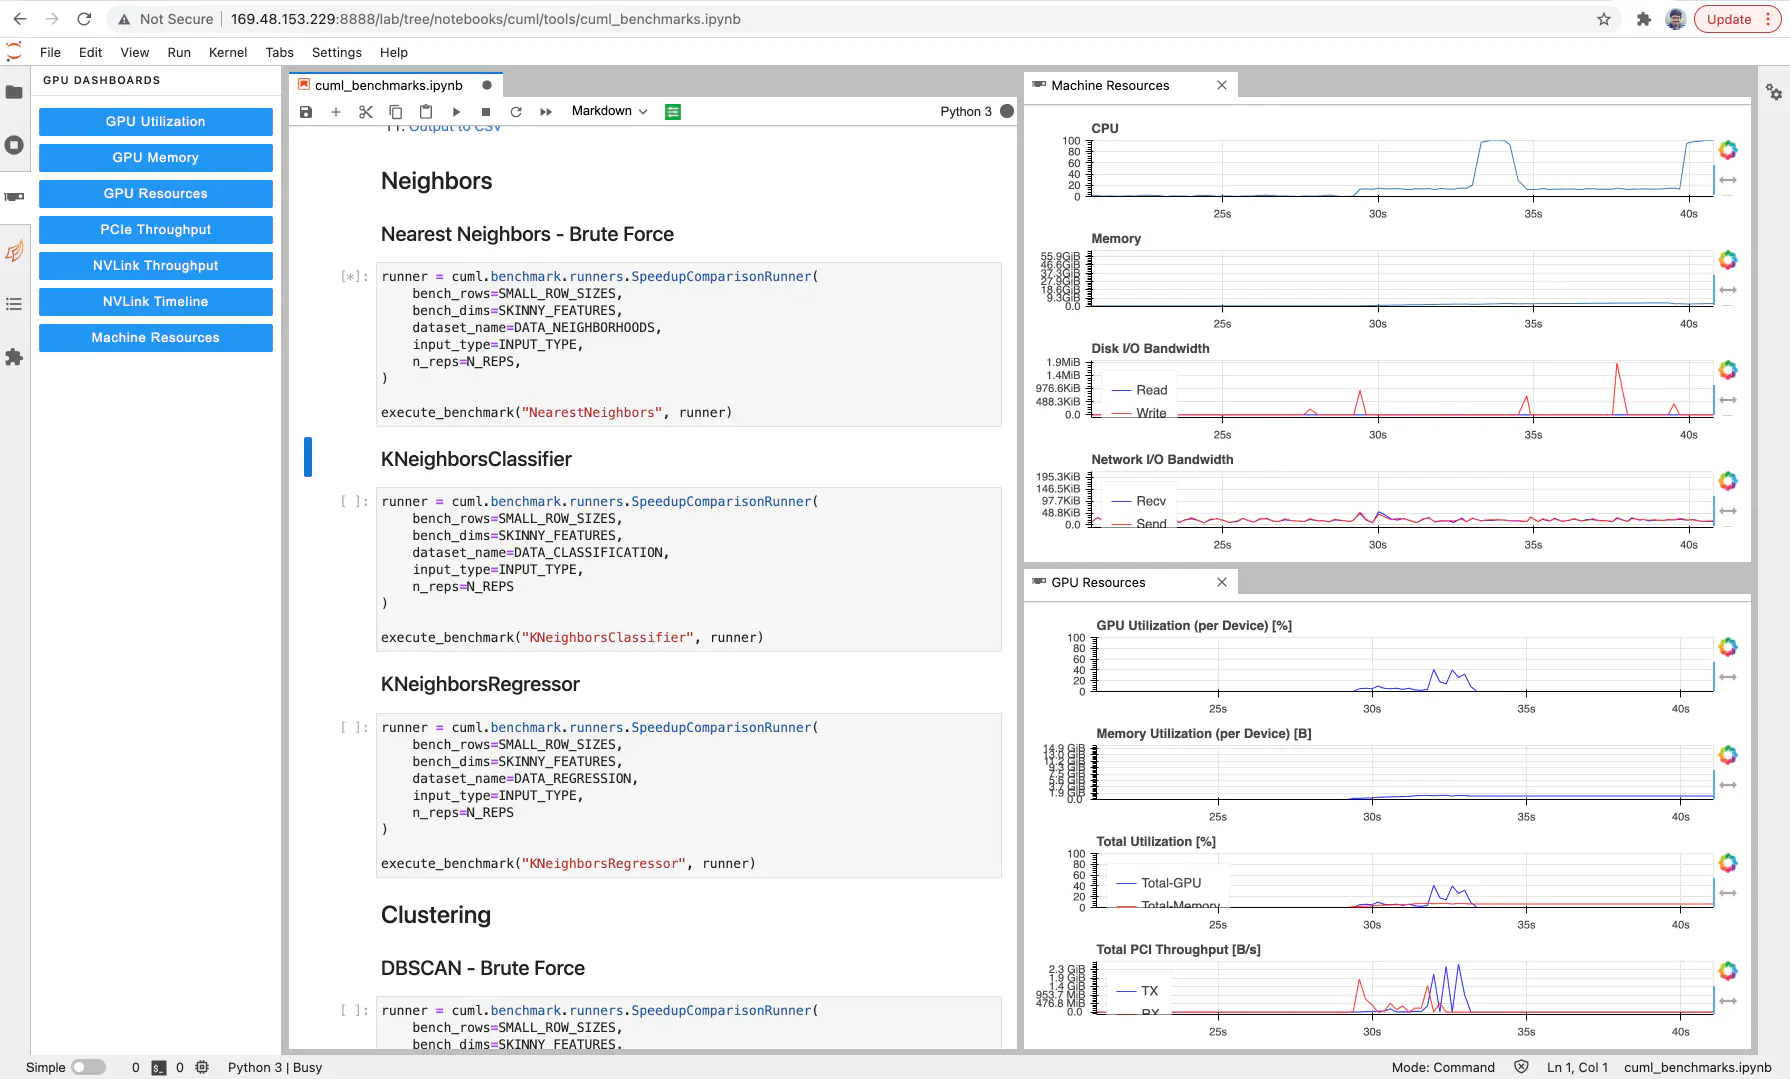This screenshot has width=1790, height=1079.
Task: Click pan tool on GPU Utilization chart
Action: pos(1728,677)
